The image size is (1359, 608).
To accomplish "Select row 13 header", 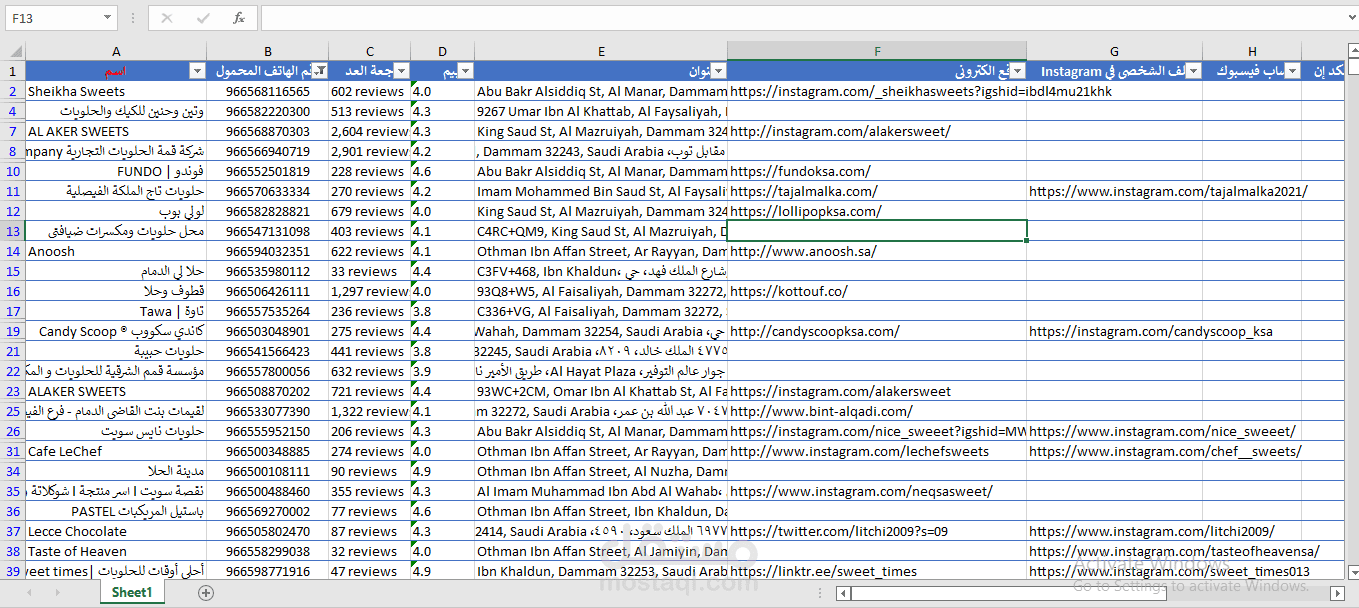I will click(x=13, y=231).
